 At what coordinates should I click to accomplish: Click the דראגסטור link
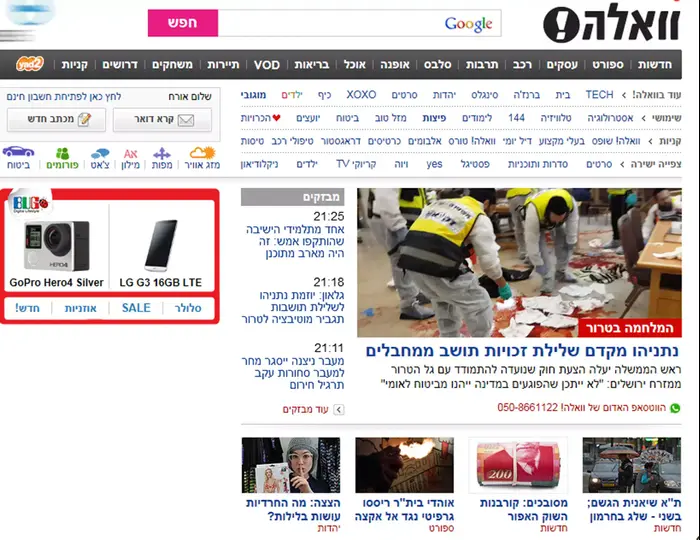tap(341, 141)
